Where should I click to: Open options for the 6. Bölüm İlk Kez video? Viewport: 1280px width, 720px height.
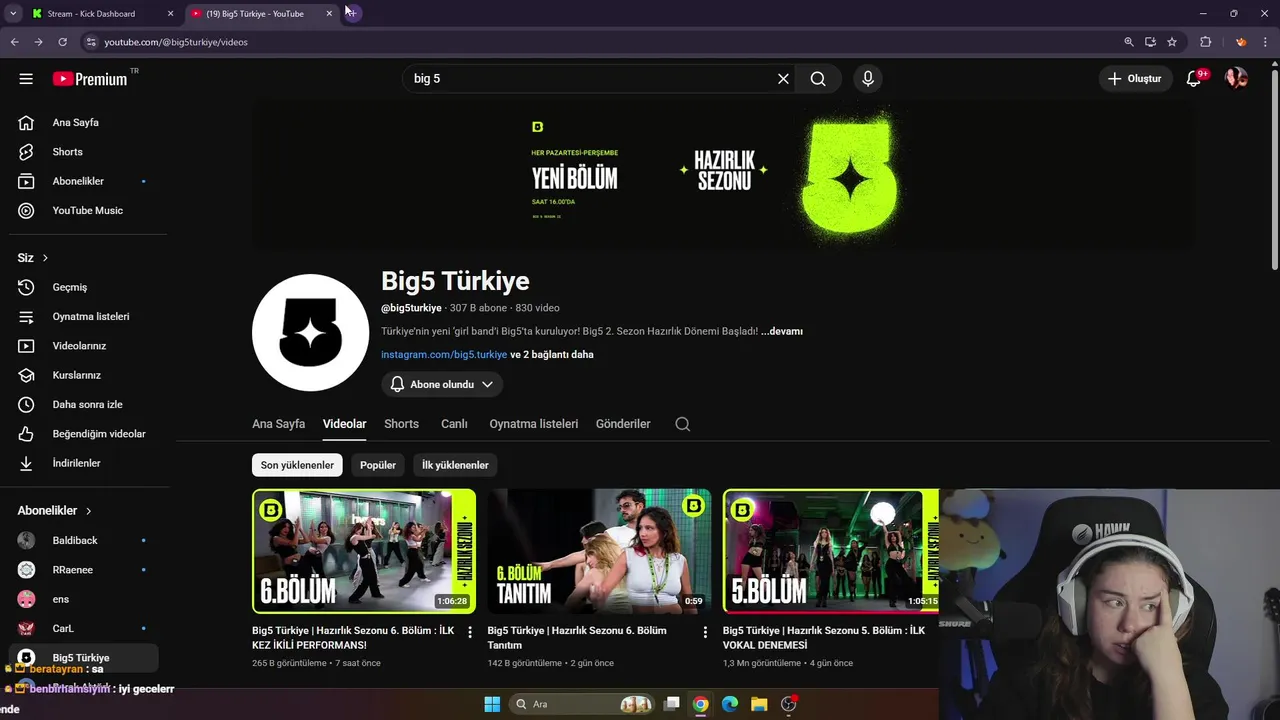point(470,632)
